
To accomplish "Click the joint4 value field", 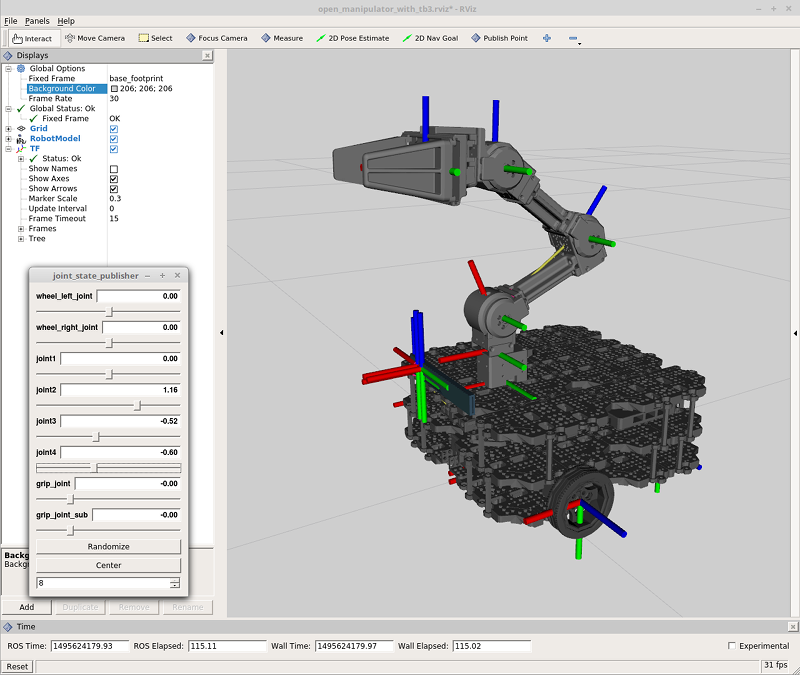I will coord(120,453).
